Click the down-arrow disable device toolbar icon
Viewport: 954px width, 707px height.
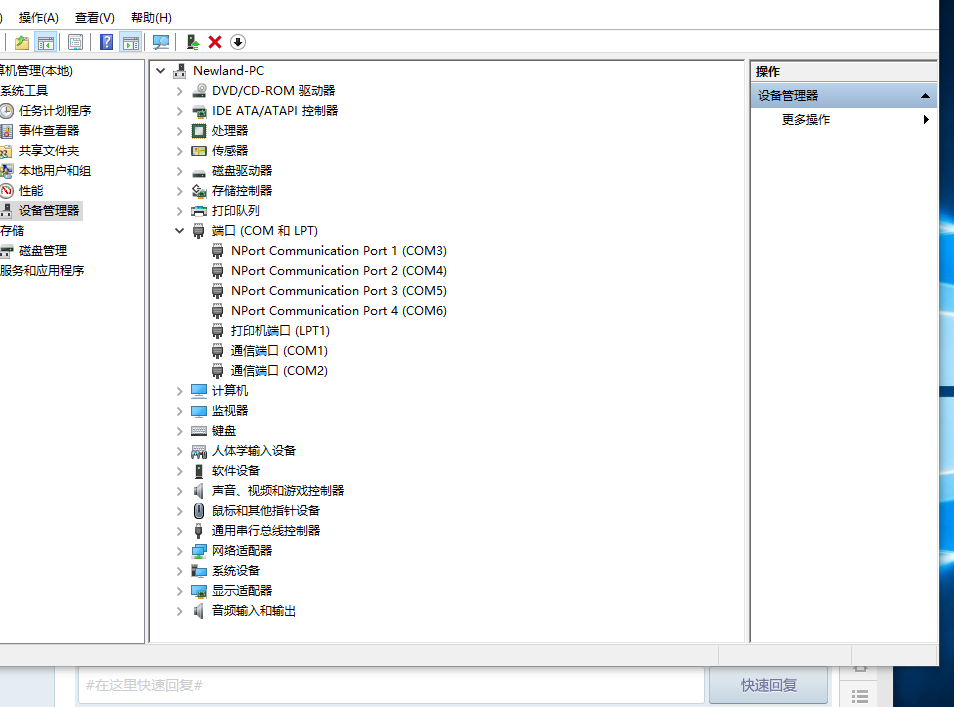[238, 42]
